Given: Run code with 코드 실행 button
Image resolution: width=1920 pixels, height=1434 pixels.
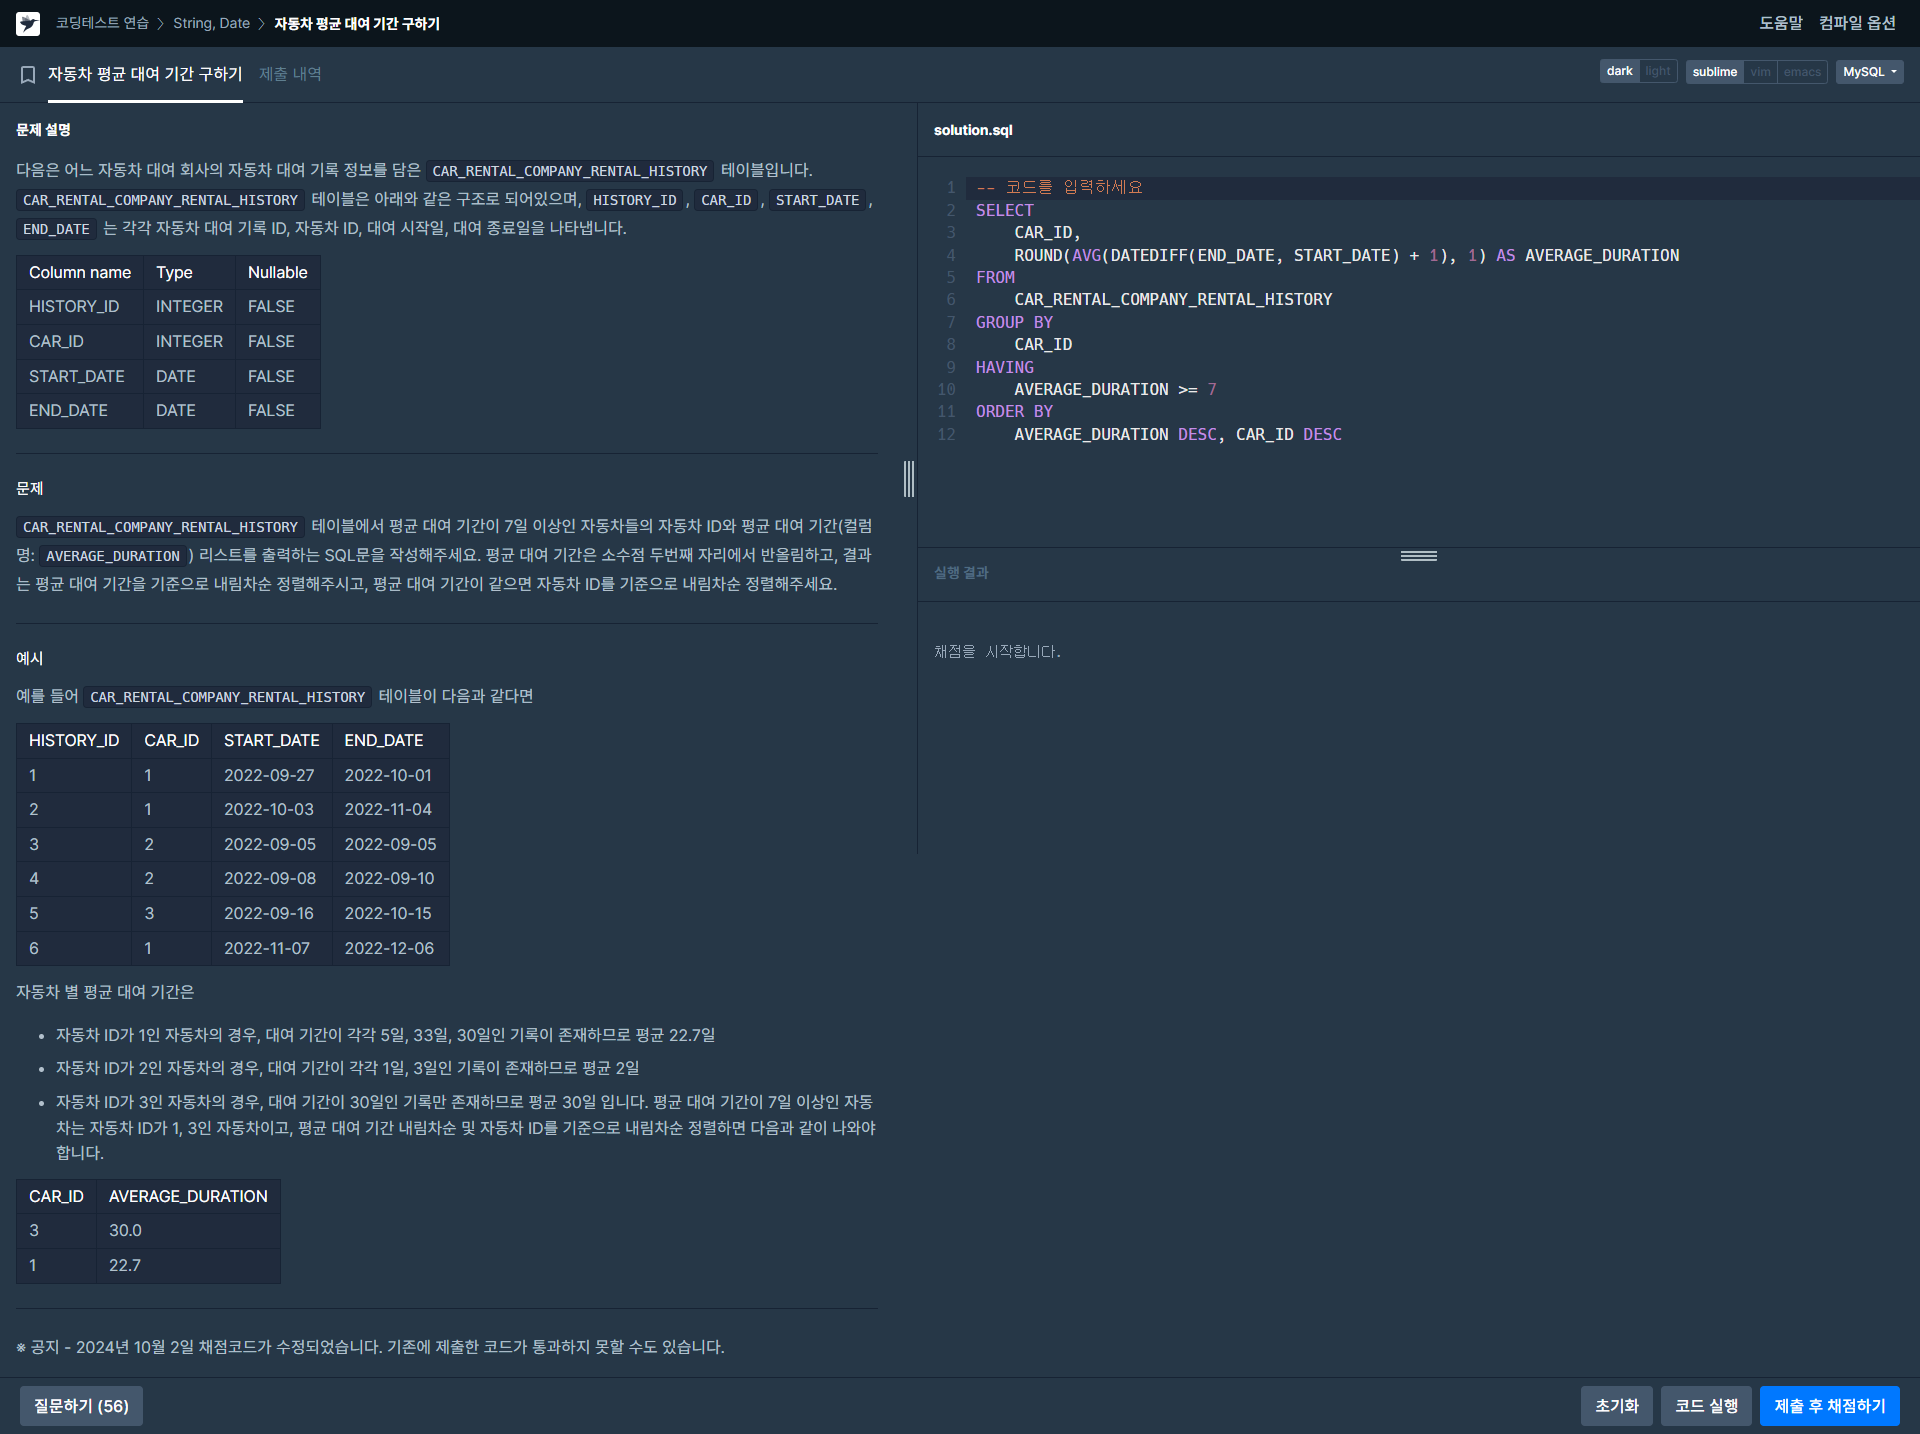Looking at the screenshot, I should 1706,1406.
